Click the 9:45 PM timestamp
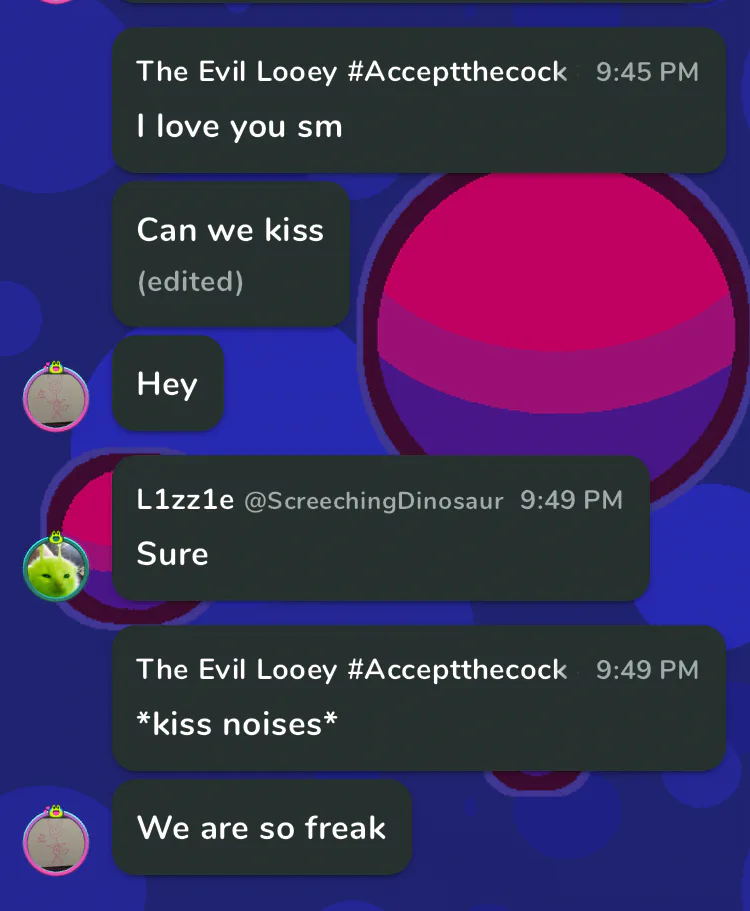The image size is (750, 911). [x=647, y=72]
